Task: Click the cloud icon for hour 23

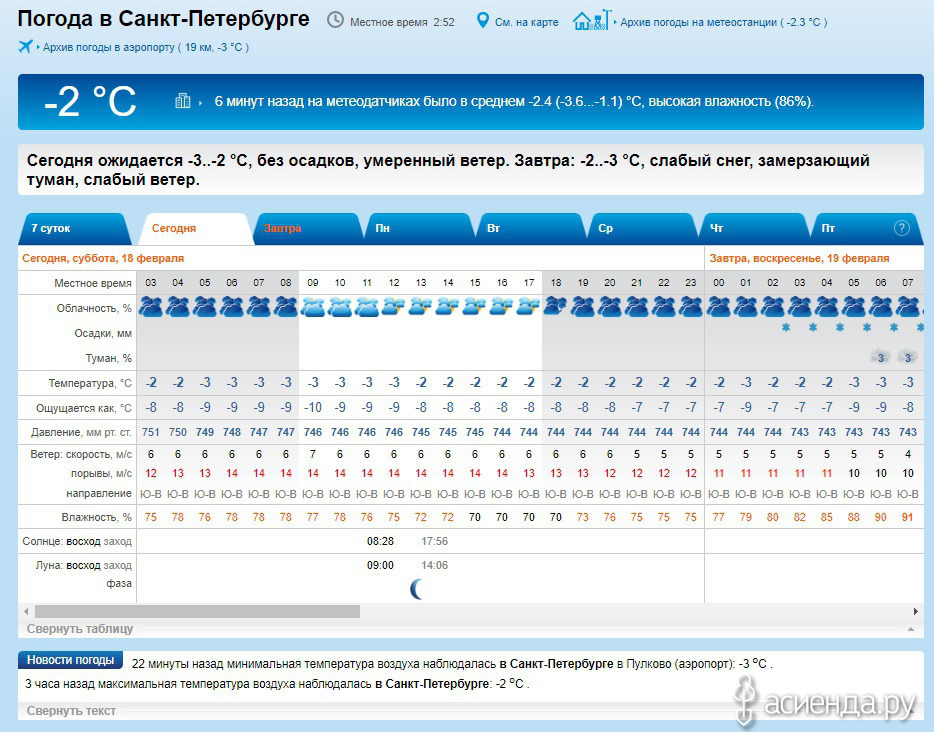Action: (690, 307)
